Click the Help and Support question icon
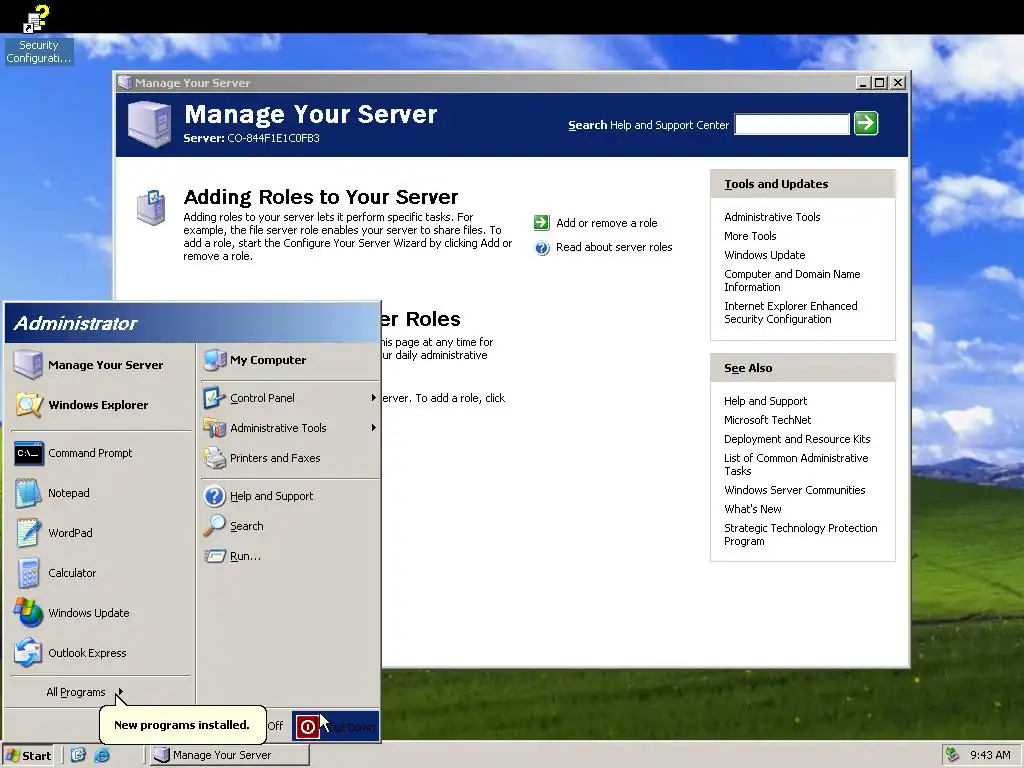 [214, 496]
